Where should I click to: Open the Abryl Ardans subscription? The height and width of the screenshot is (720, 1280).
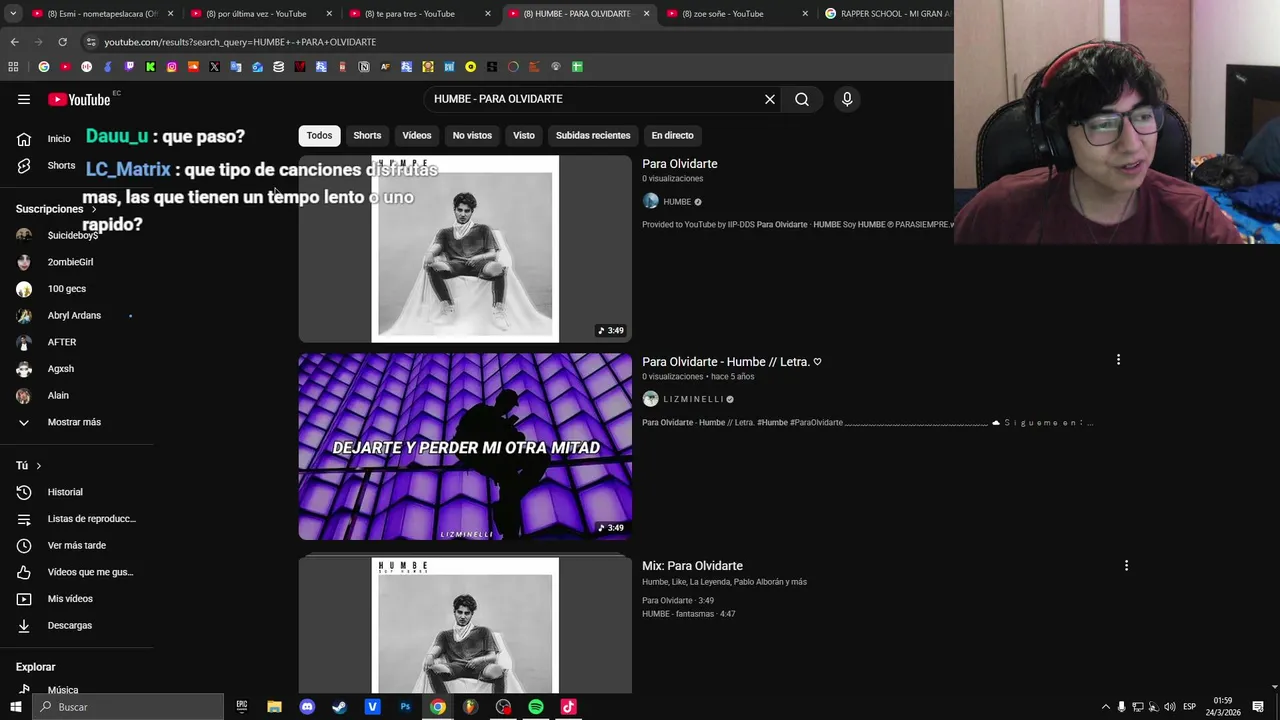coord(76,315)
